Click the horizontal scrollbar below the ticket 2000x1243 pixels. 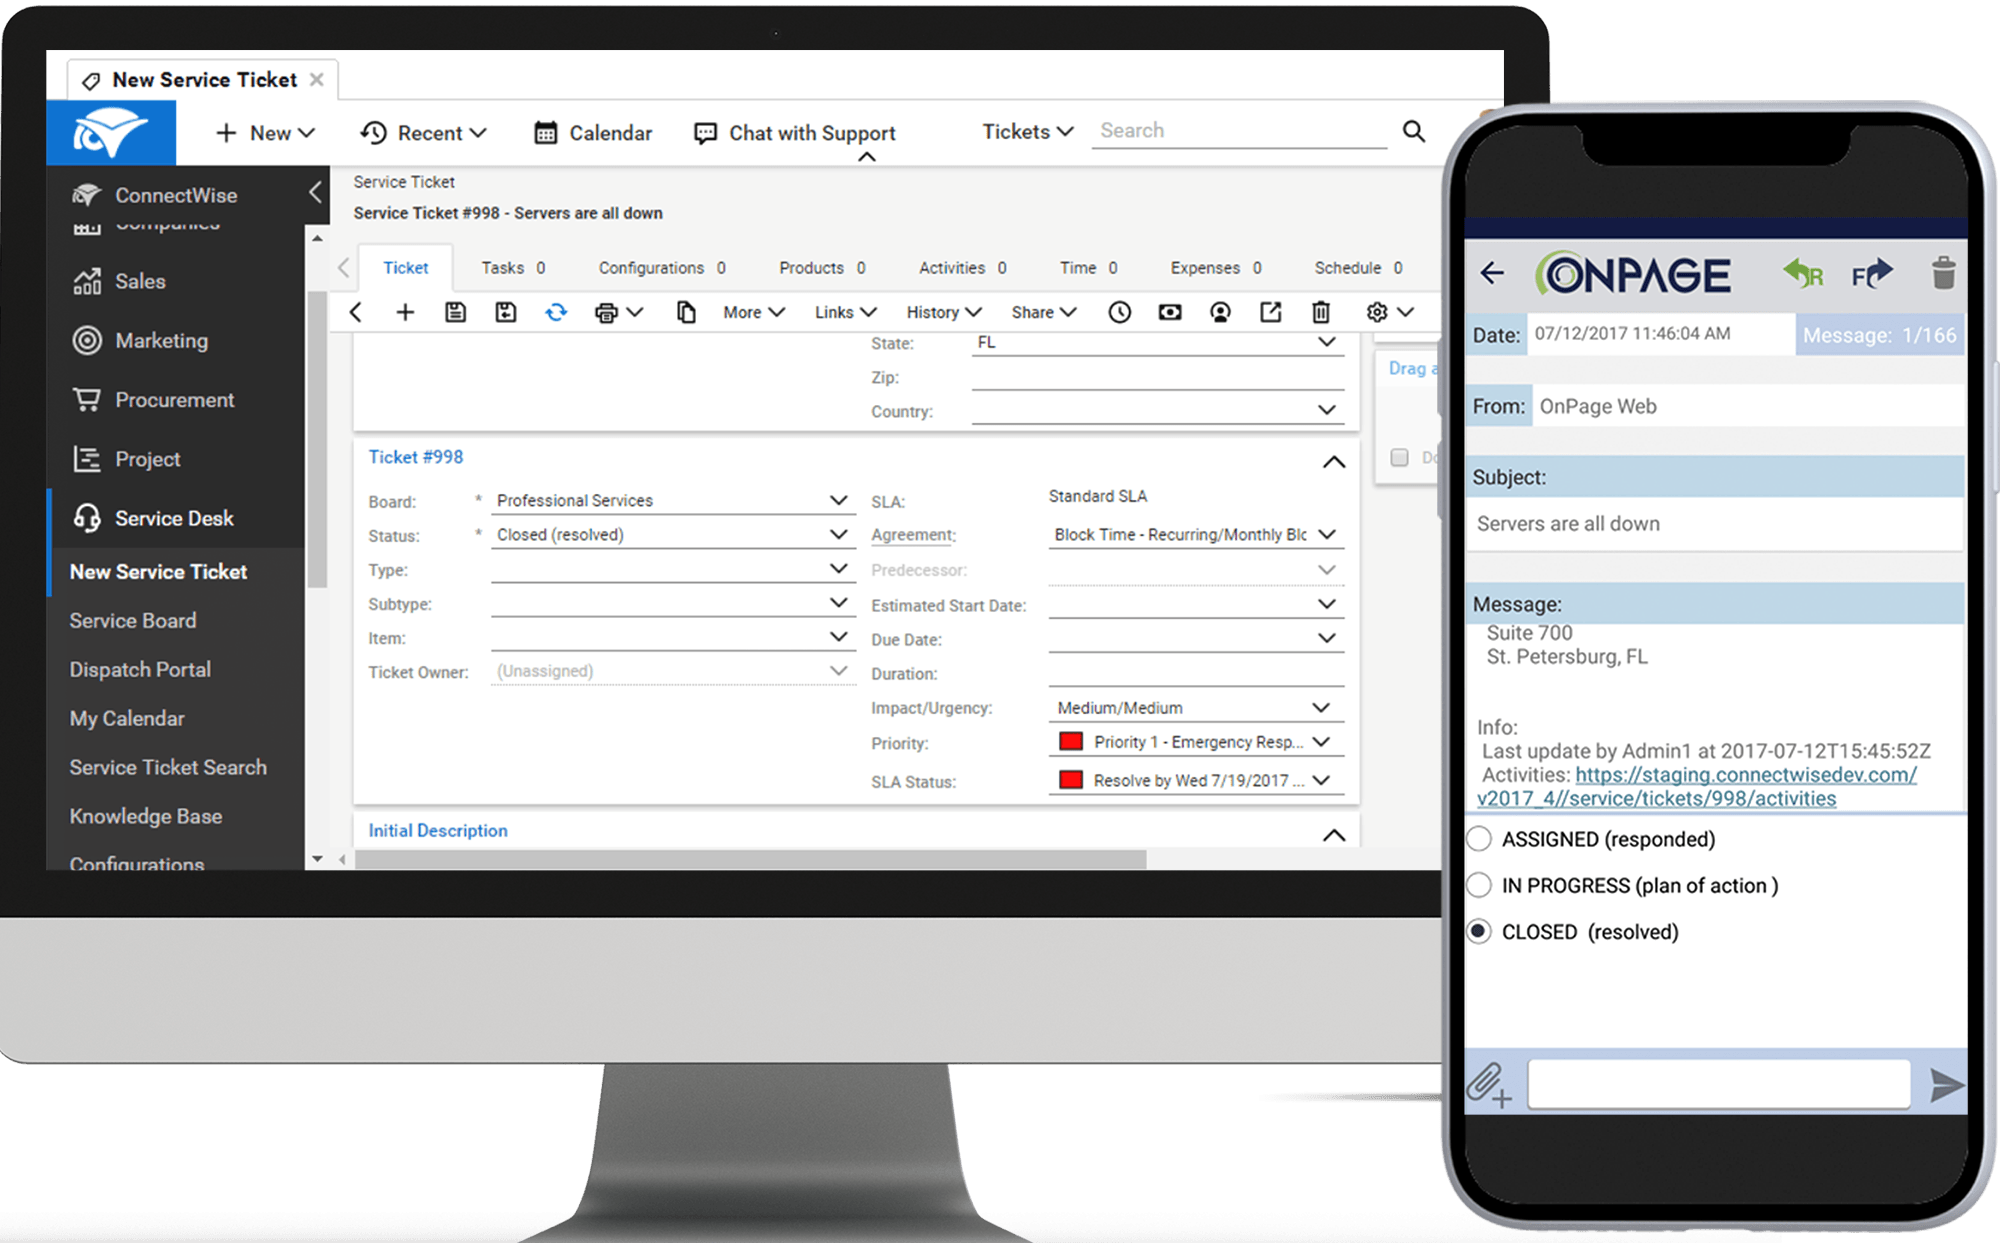[x=751, y=859]
